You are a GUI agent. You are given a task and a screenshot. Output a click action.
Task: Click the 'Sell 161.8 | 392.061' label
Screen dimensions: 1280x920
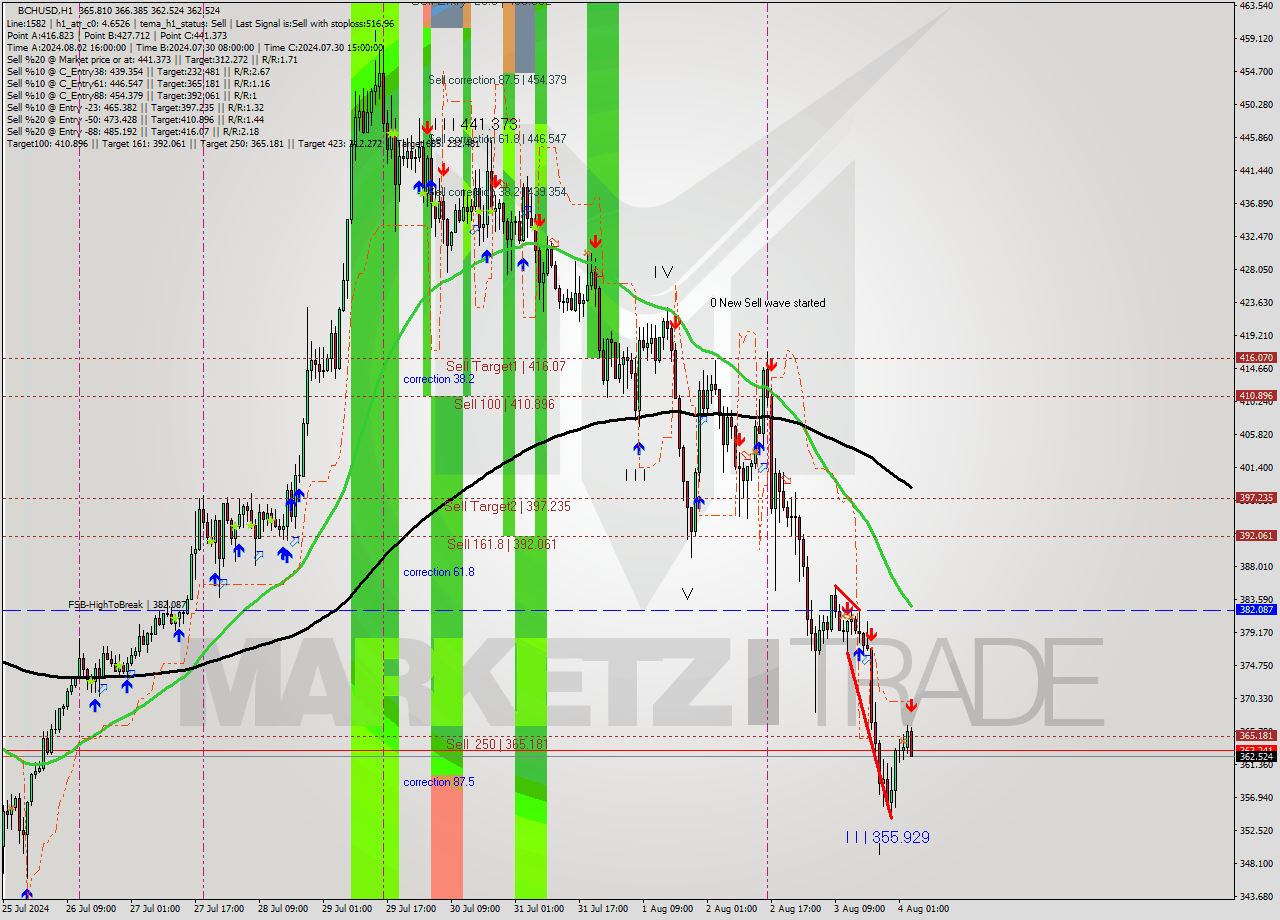click(x=502, y=544)
